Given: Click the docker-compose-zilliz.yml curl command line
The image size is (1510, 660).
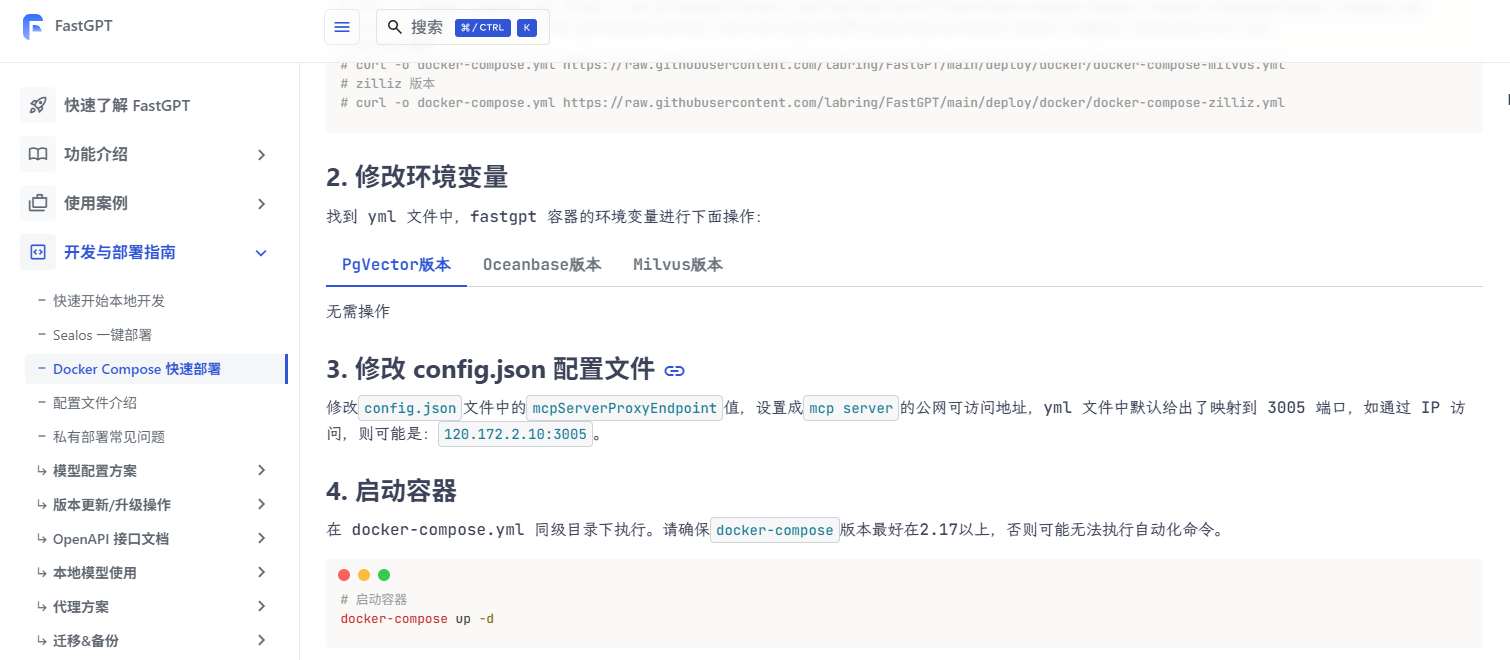Looking at the screenshot, I should pyautogui.click(x=812, y=102).
